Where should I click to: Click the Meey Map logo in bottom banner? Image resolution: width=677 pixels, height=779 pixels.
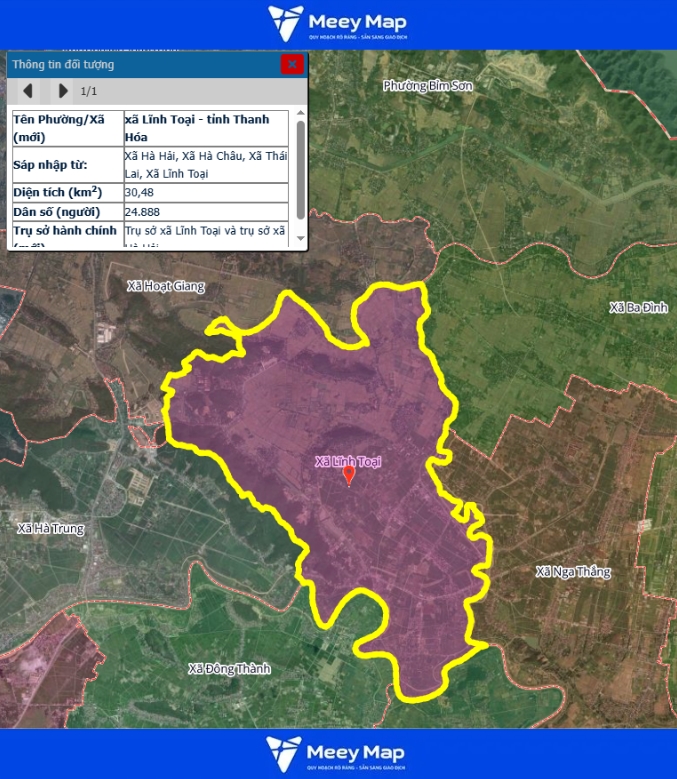[338, 754]
